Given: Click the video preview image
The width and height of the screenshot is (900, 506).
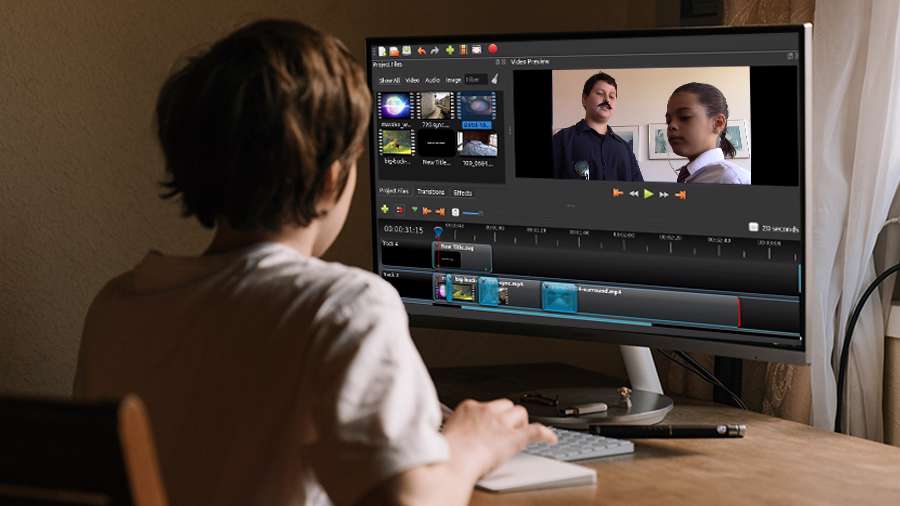Looking at the screenshot, I should click(x=651, y=126).
